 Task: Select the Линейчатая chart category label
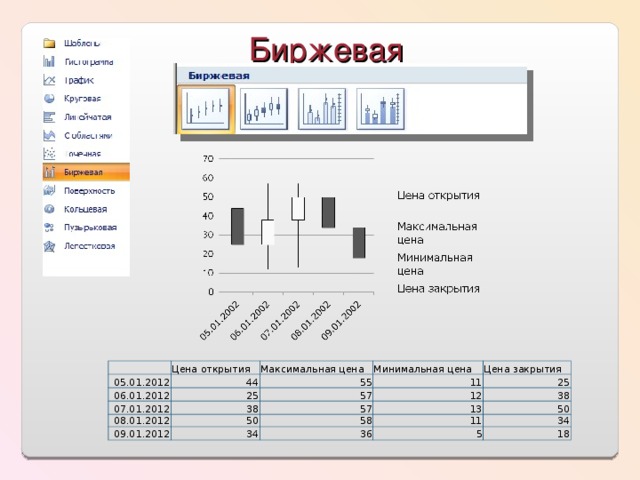[88, 117]
